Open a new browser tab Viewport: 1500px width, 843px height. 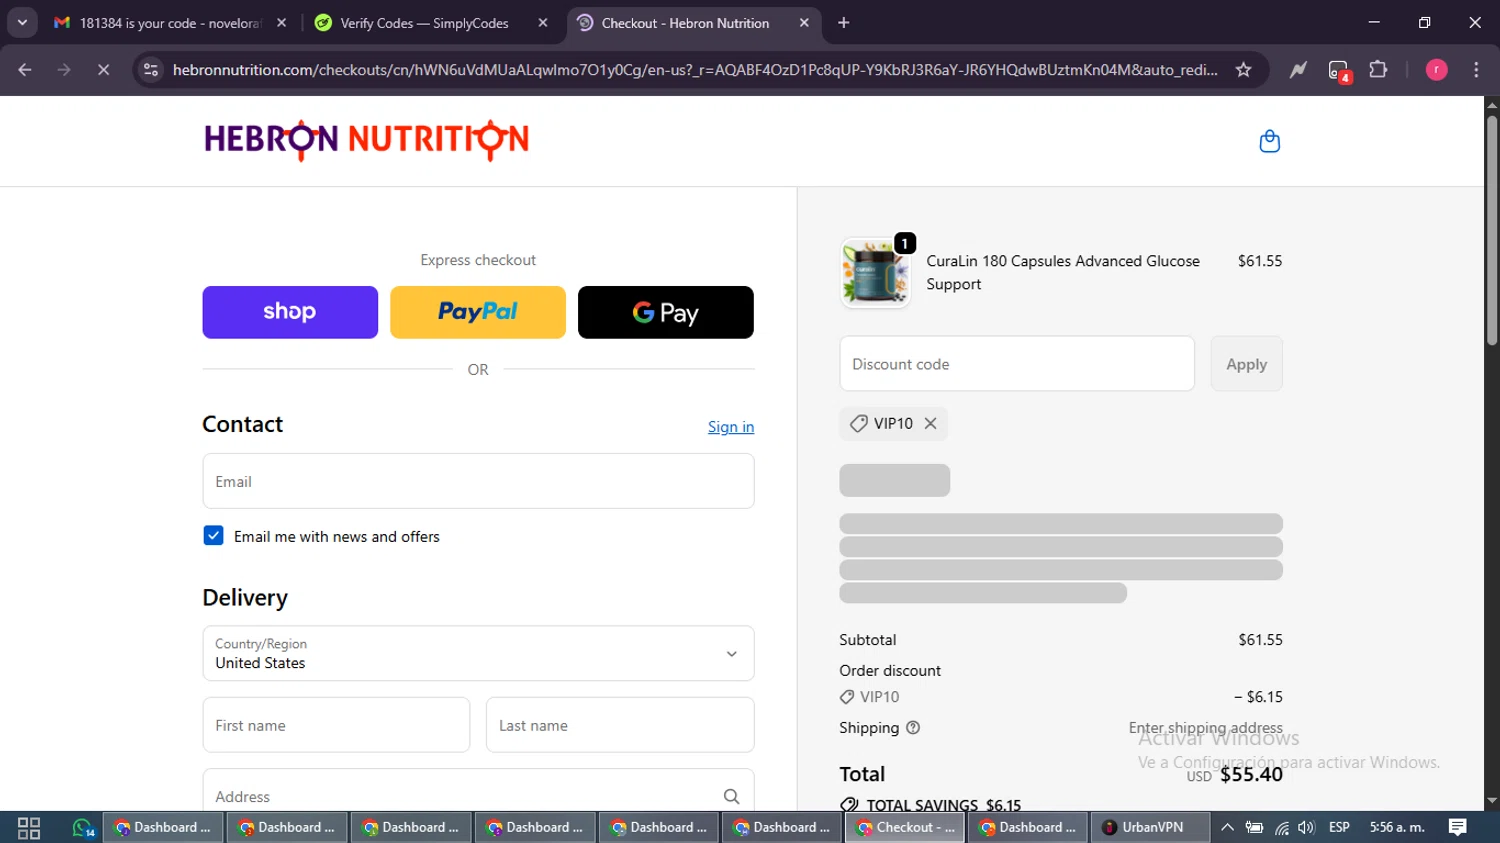(844, 23)
